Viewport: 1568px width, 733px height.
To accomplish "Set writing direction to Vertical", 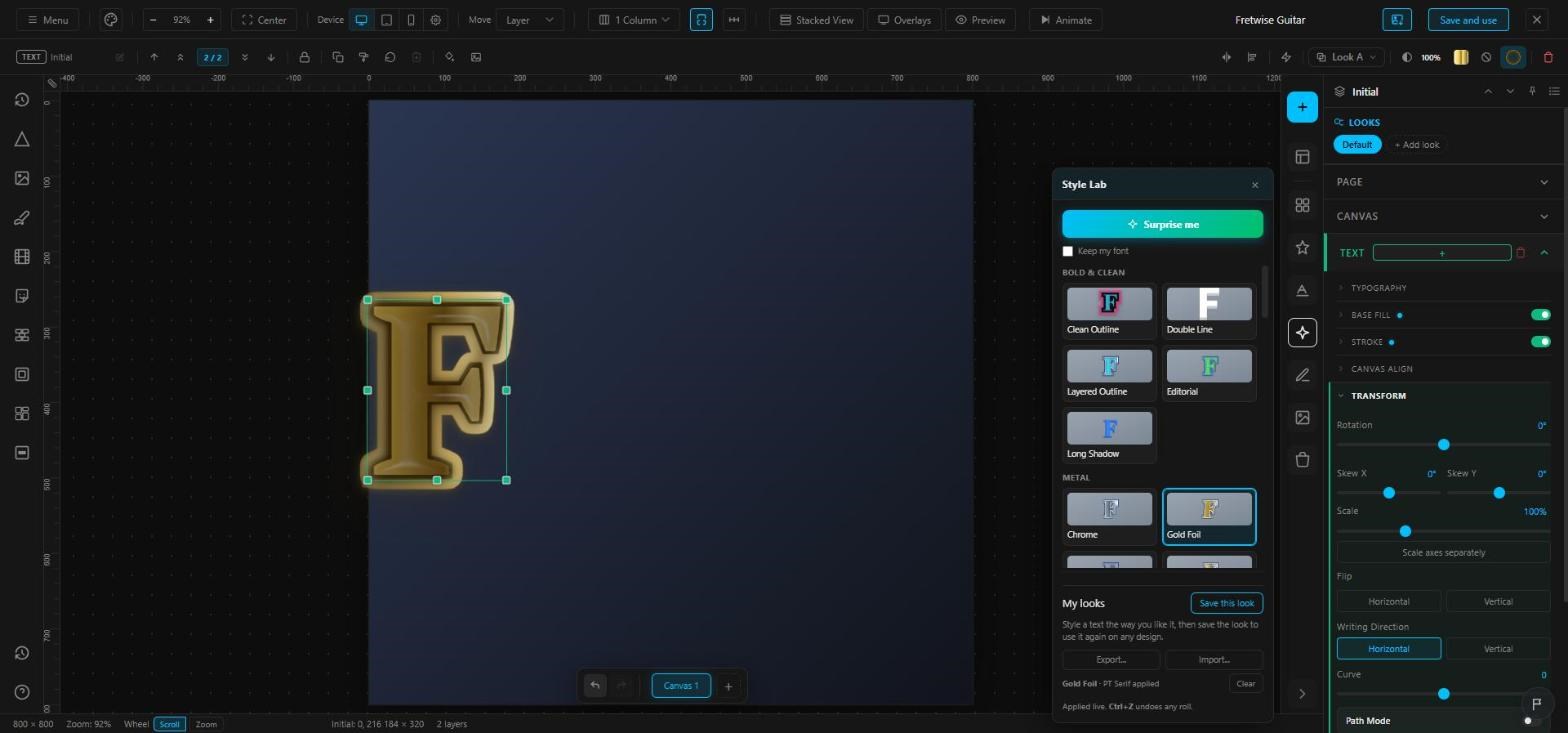I will [1498, 649].
